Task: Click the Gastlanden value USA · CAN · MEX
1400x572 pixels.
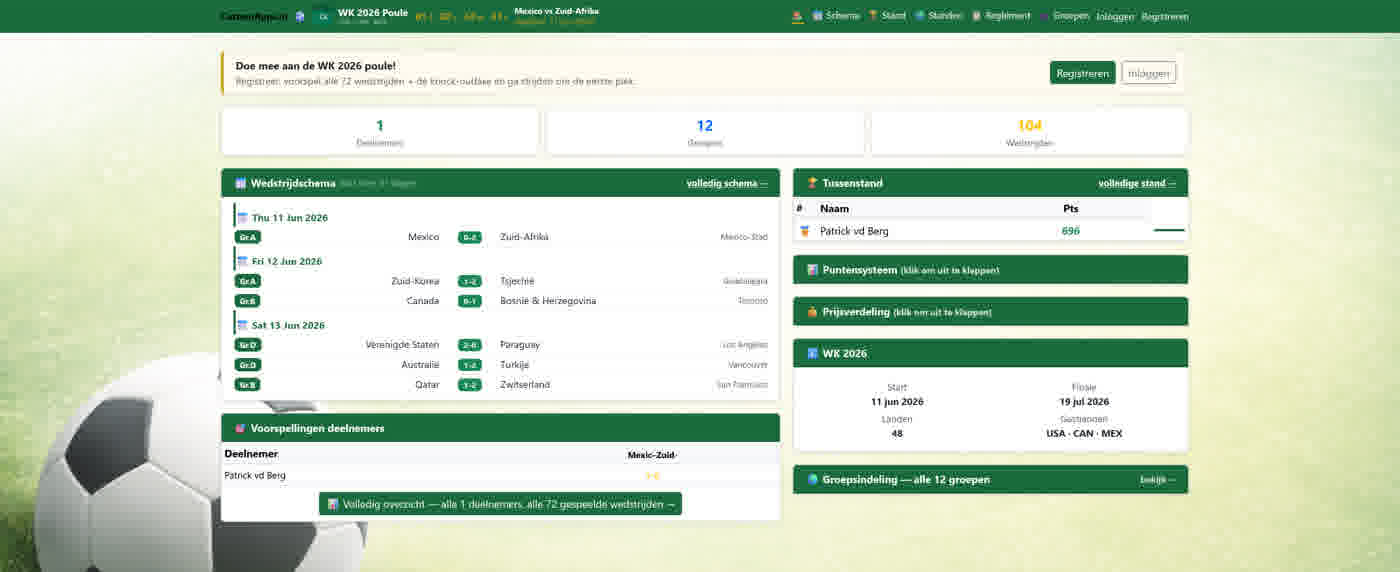Action: [1084, 433]
